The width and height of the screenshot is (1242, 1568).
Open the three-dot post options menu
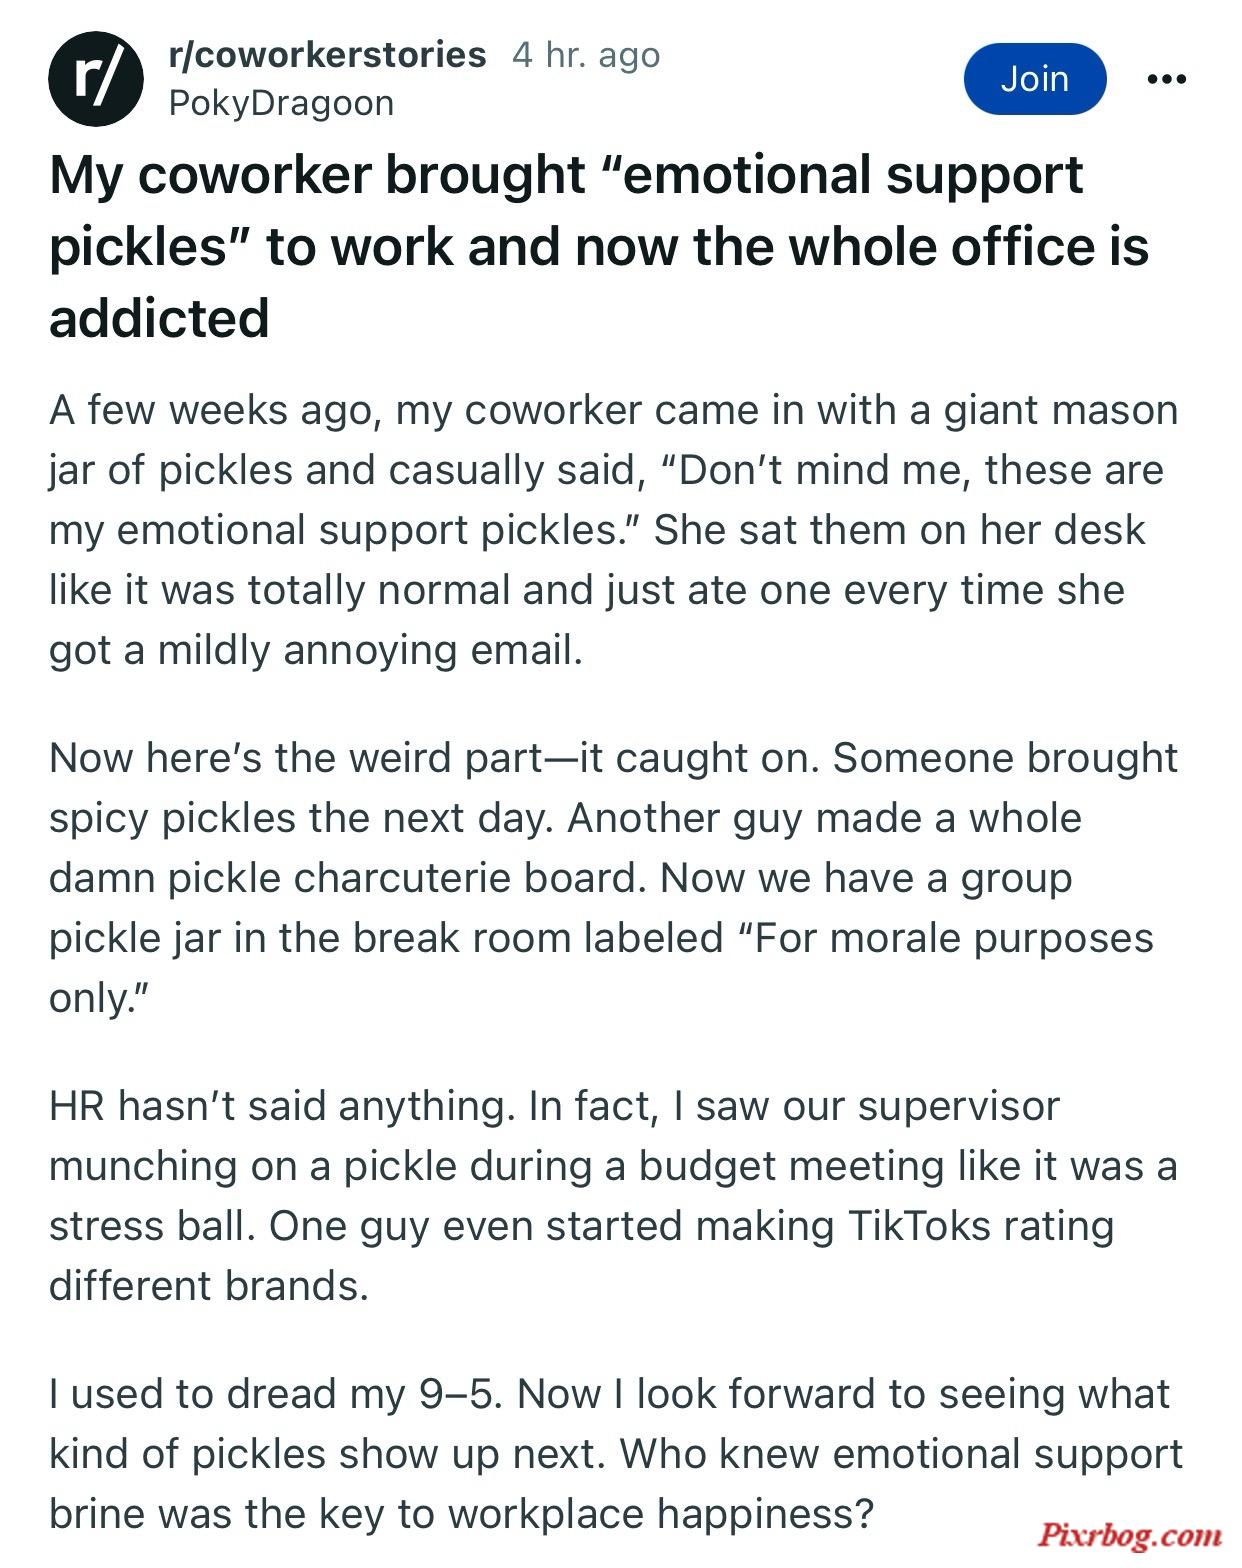click(1166, 79)
